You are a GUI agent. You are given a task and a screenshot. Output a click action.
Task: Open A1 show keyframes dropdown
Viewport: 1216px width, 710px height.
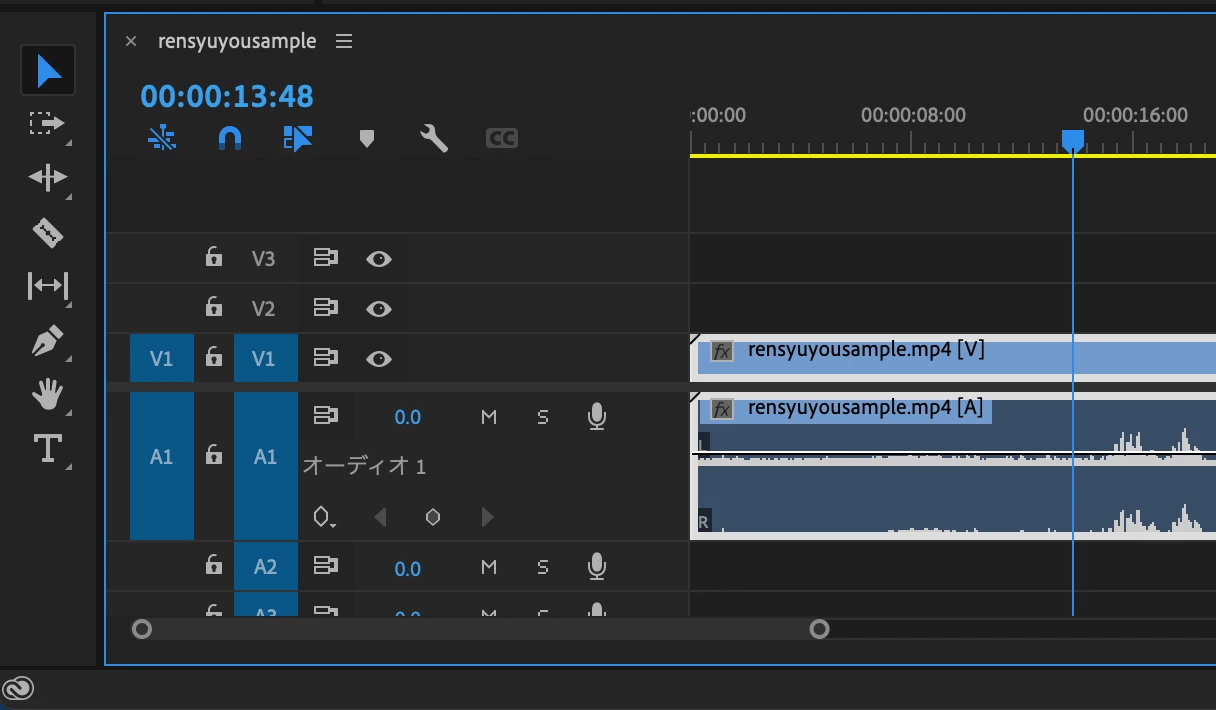(324, 517)
